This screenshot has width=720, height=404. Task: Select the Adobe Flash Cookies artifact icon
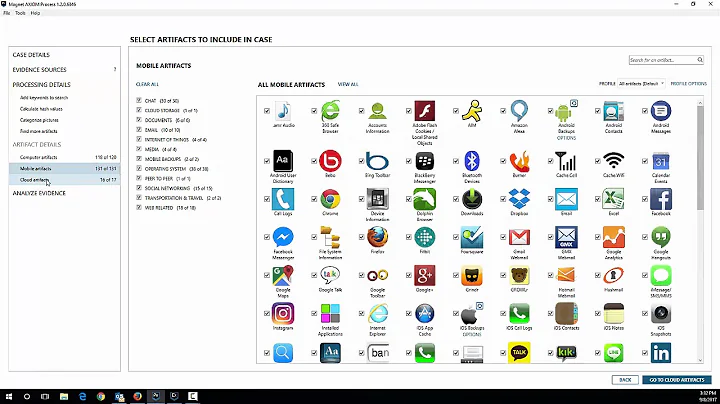[x=425, y=111]
